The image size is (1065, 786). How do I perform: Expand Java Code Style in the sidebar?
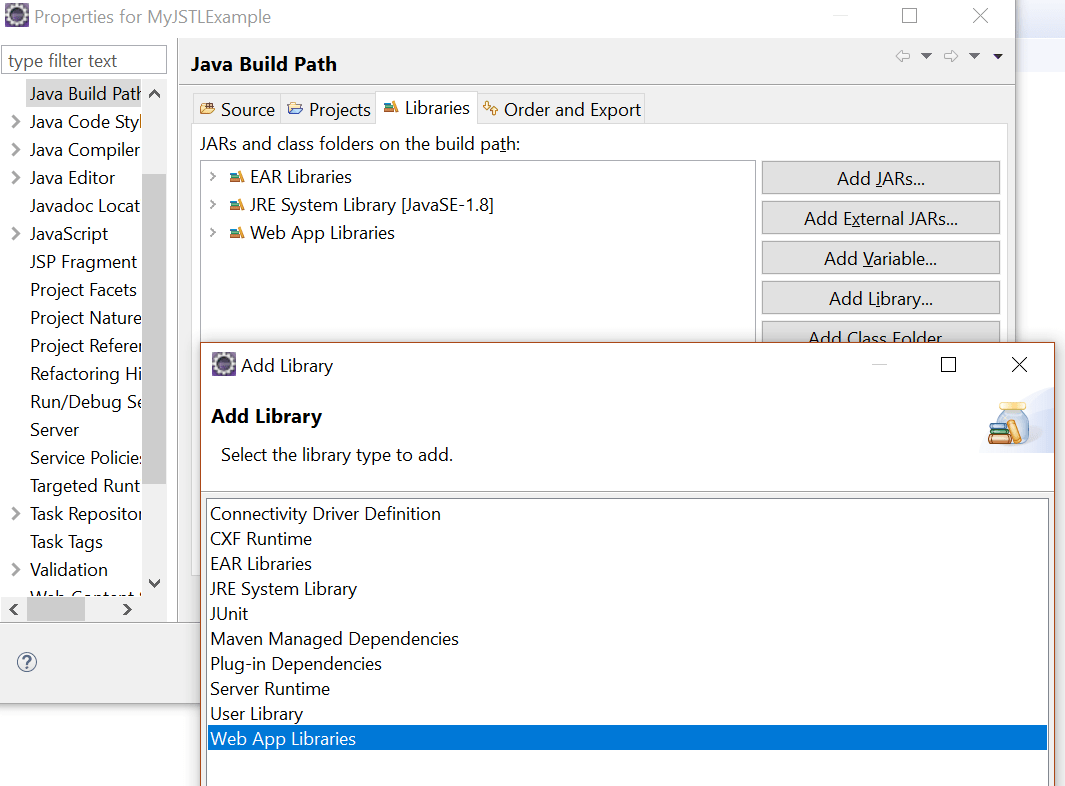tap(16, 121)
